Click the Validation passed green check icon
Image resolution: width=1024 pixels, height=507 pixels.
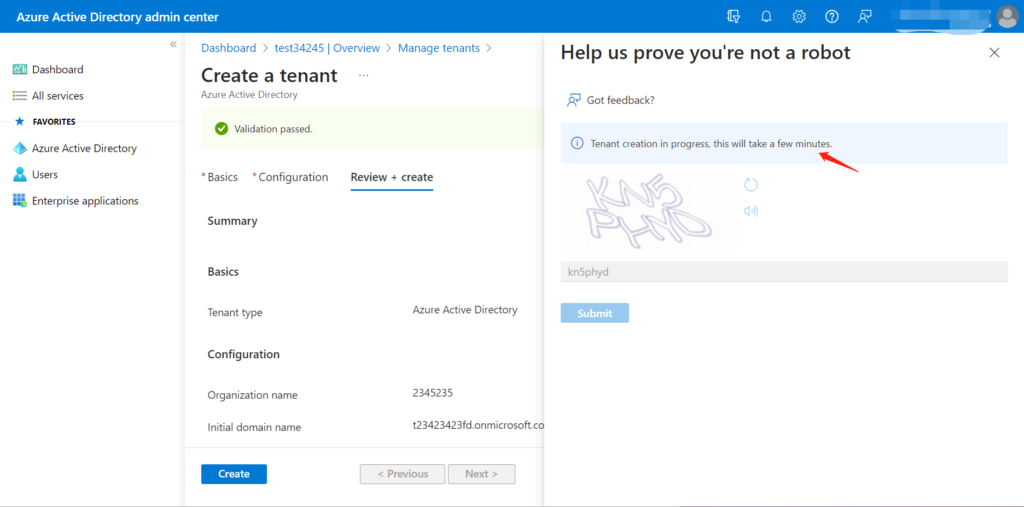(221, 129)
